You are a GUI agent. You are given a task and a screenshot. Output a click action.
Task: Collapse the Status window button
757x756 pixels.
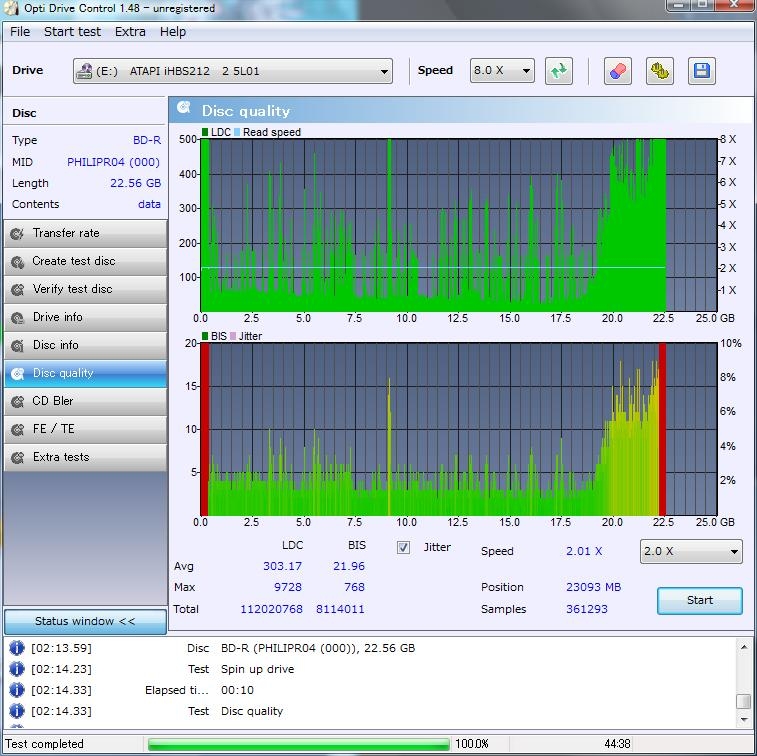[x=85, y=621]
